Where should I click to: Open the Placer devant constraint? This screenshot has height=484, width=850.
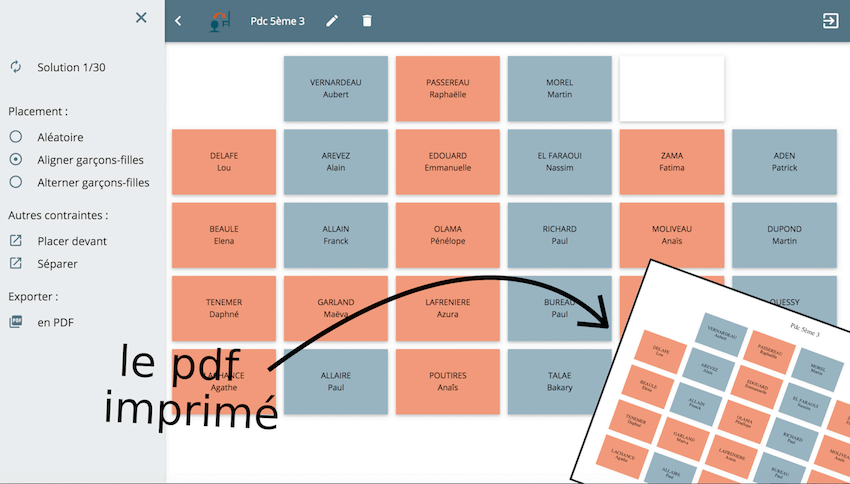pyautogui.click(x=72, y=241)
